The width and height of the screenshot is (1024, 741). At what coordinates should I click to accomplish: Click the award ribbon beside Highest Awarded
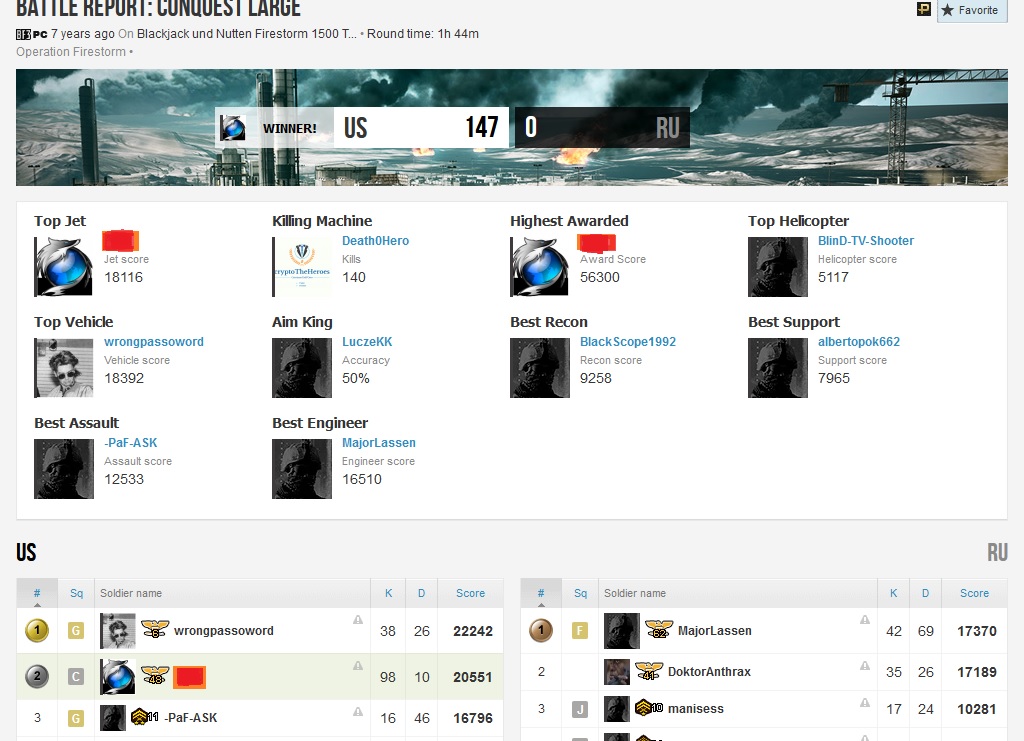pyautogui.click(x=597, y=242)
